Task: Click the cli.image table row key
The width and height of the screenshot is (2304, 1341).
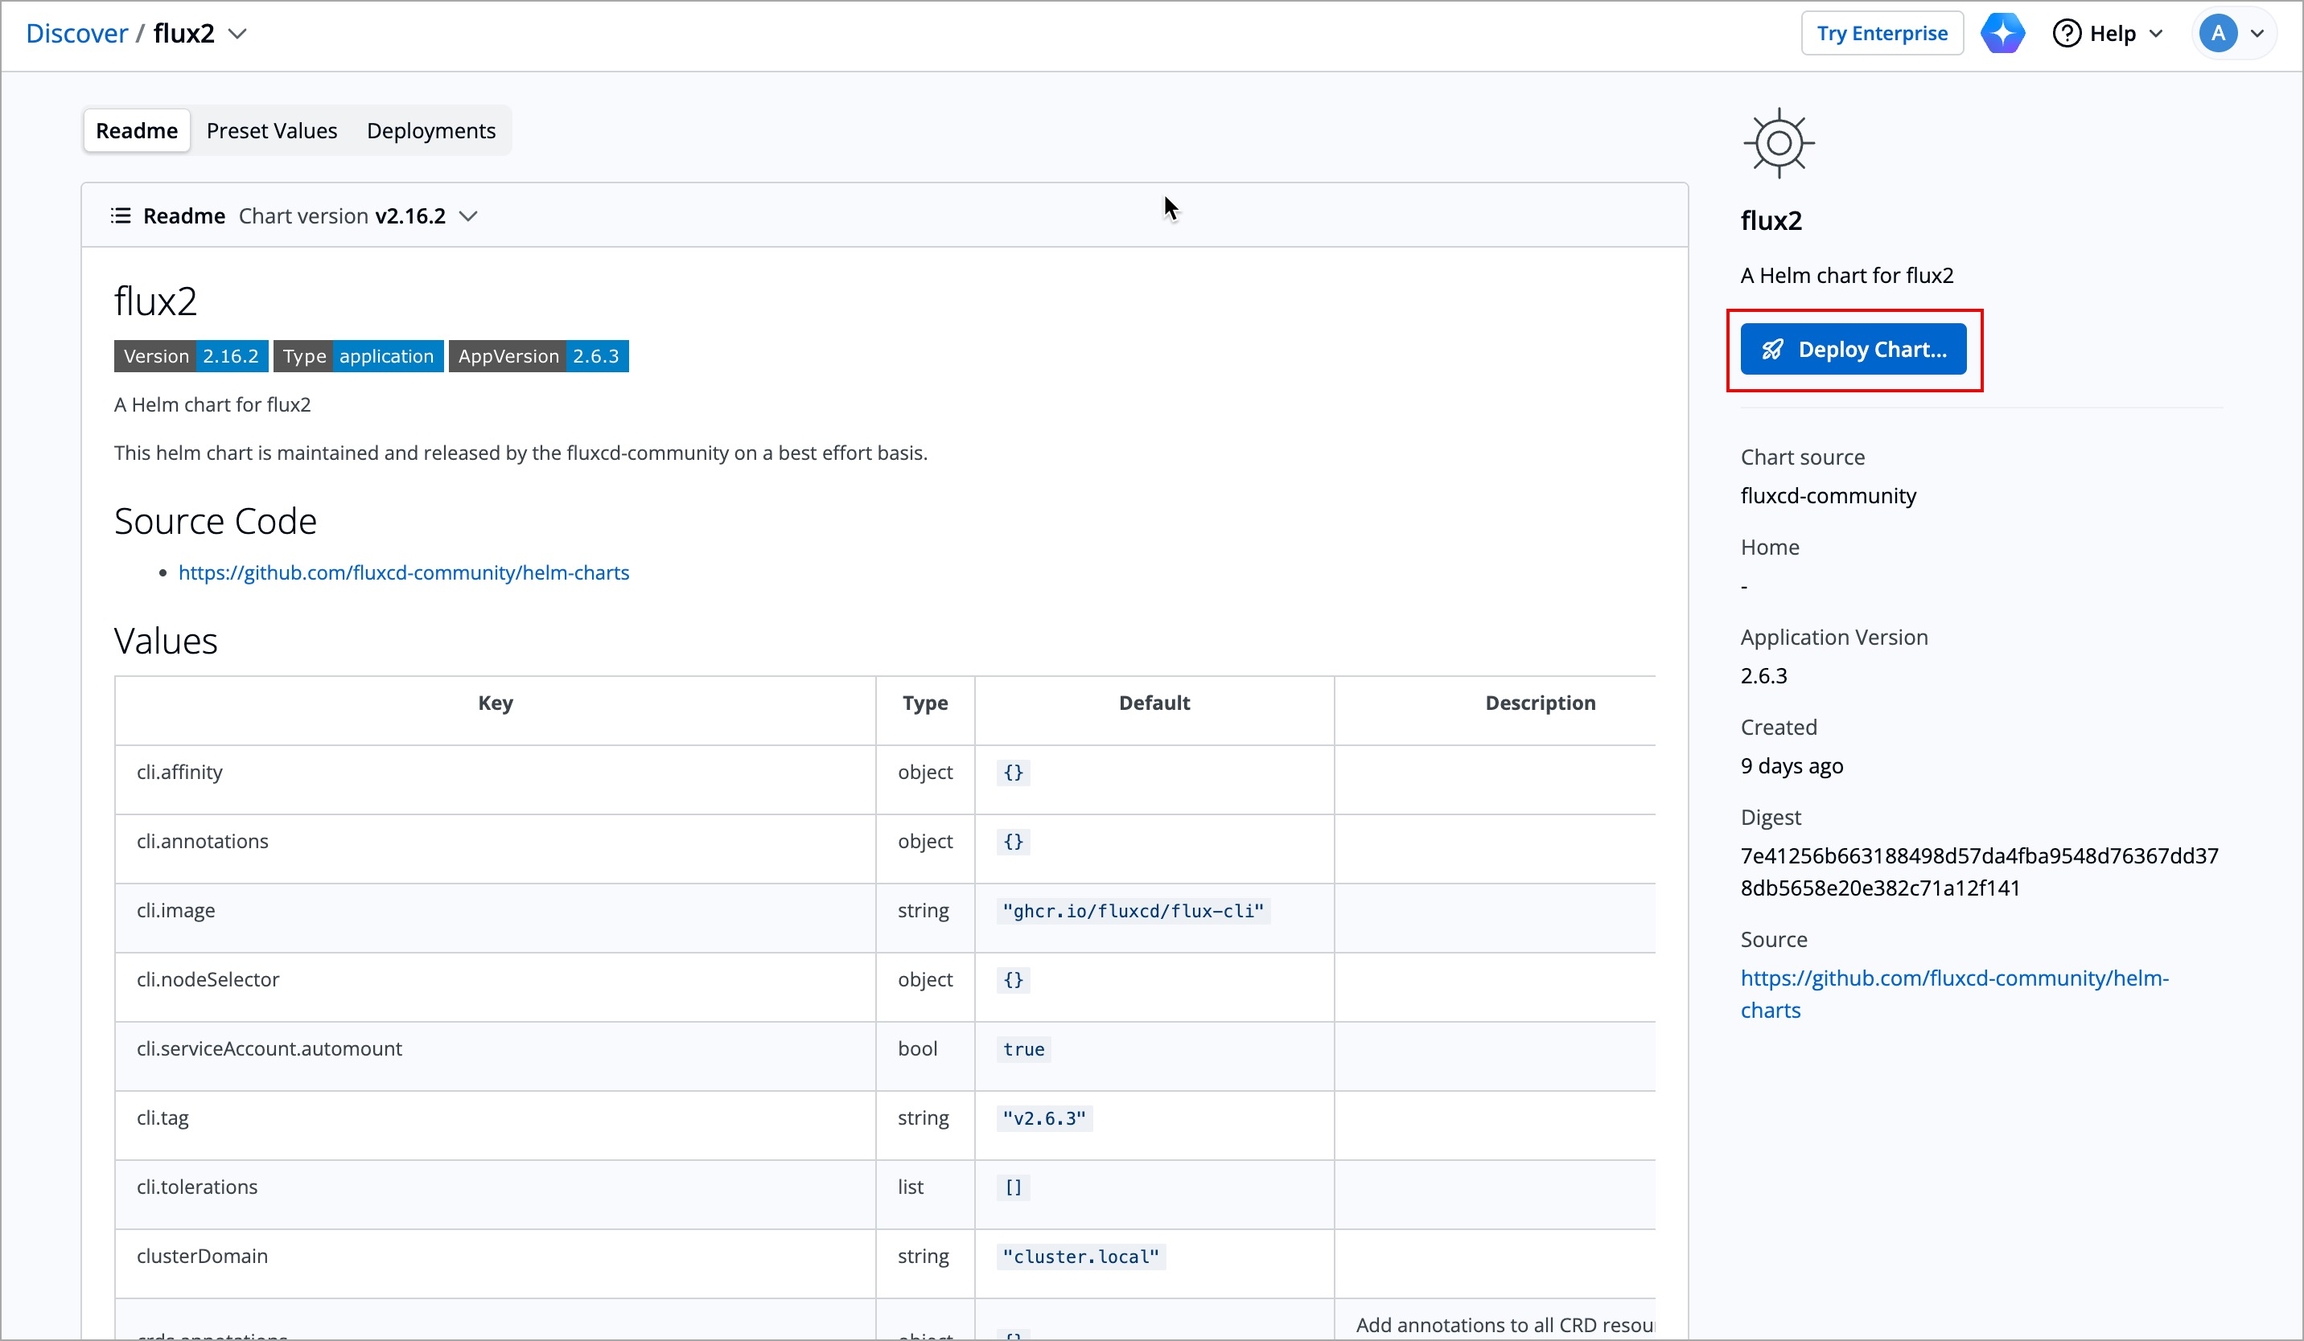Action: 176,910
